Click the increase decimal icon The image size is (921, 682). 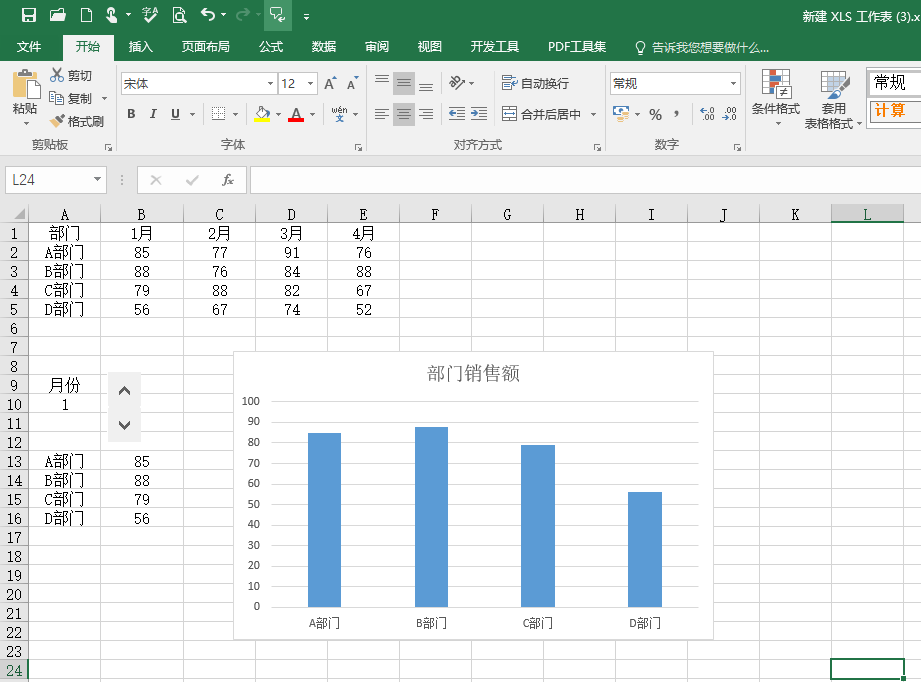707,114
